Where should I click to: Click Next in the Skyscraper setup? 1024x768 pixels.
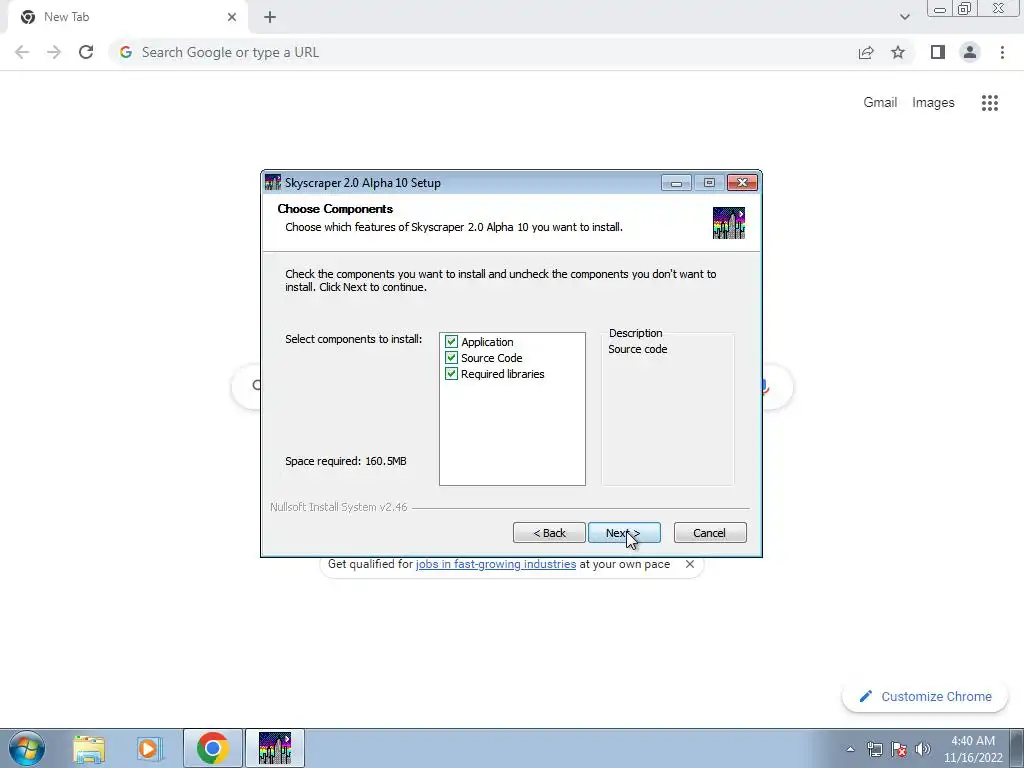[x=624, y=533]
